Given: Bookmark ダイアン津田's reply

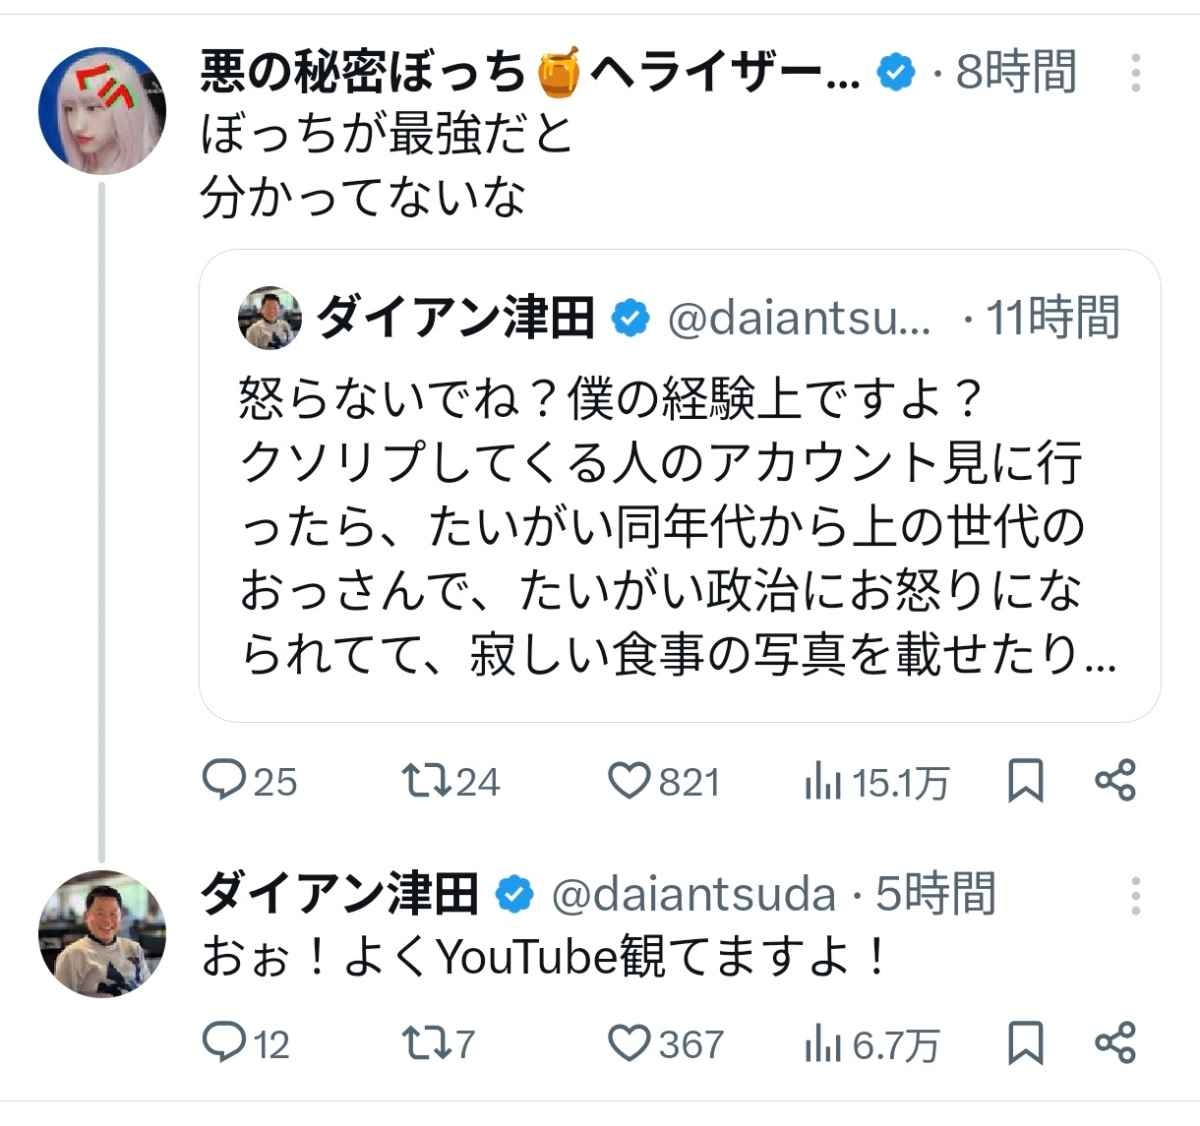Looking at the screenshot, I should click(x=1026, y=1044).
